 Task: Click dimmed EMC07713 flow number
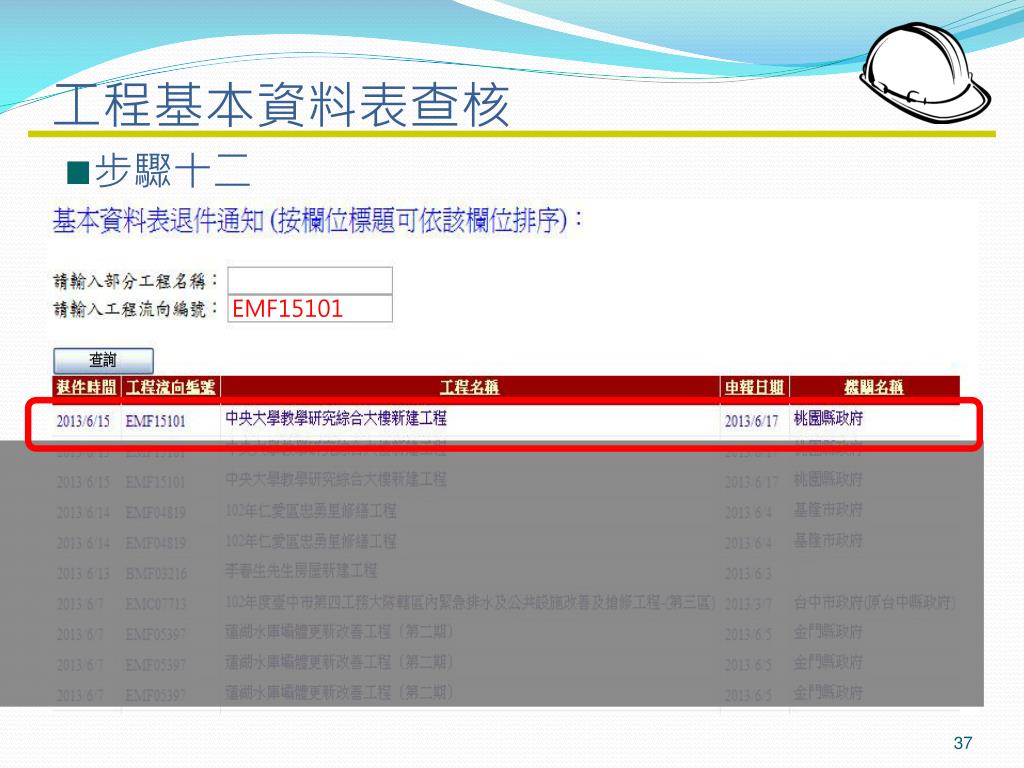pyautogui.click(x=155, y=603)
